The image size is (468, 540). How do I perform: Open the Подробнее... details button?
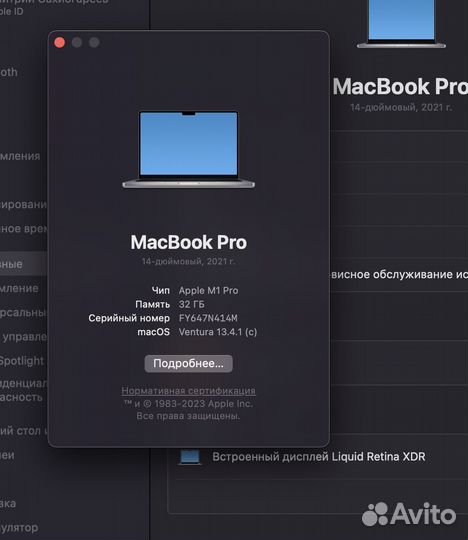188,363
